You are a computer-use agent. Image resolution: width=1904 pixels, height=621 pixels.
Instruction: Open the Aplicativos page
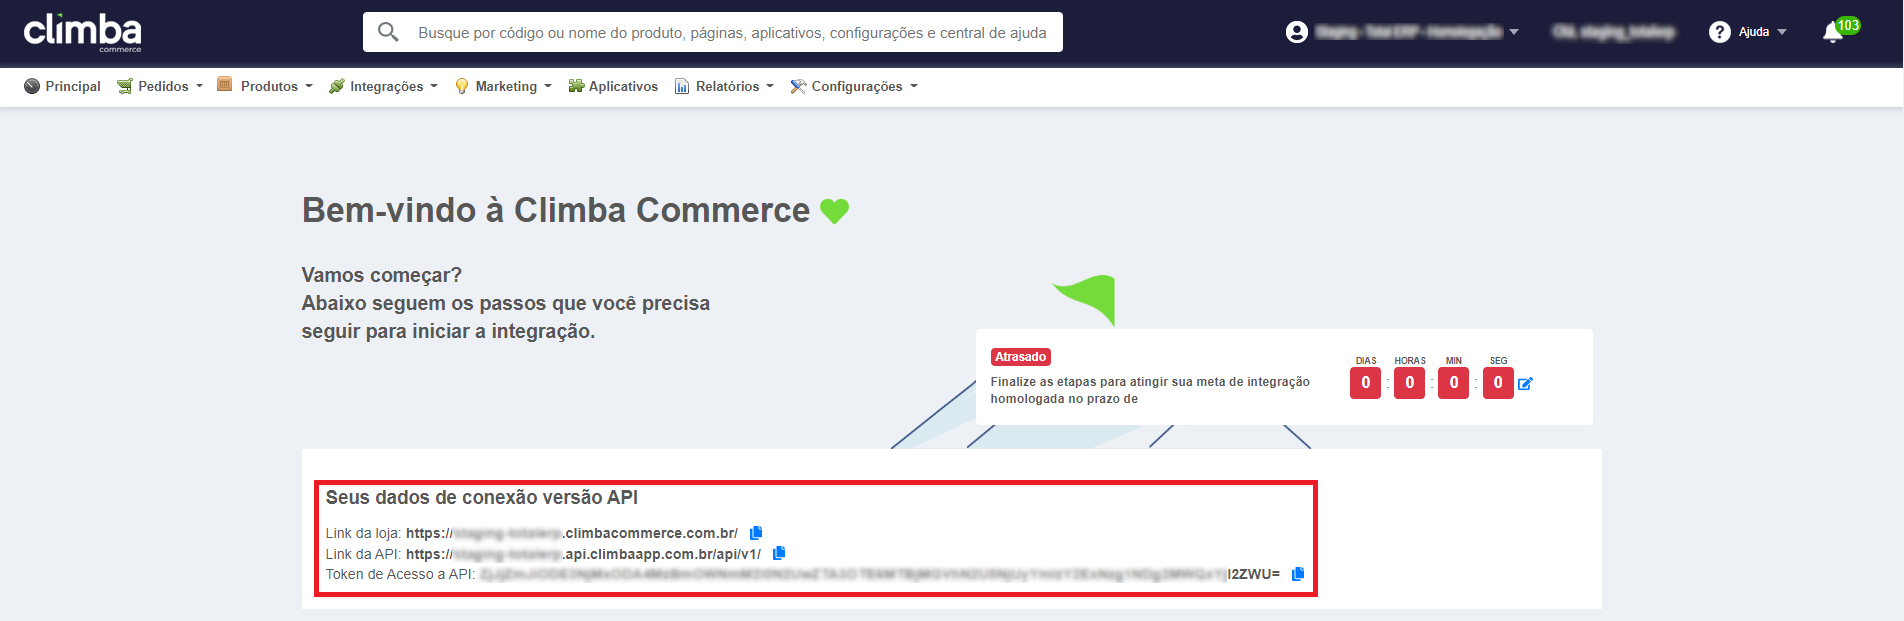pyautogui.click(x=613, y=87)
